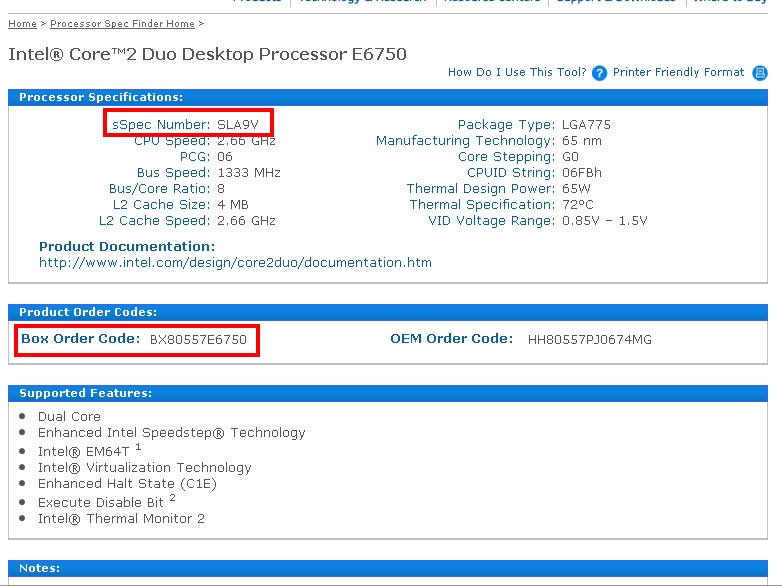Click Thermal Design Power value 65W
Screen dimensions: 782x586
coord(576,189)
